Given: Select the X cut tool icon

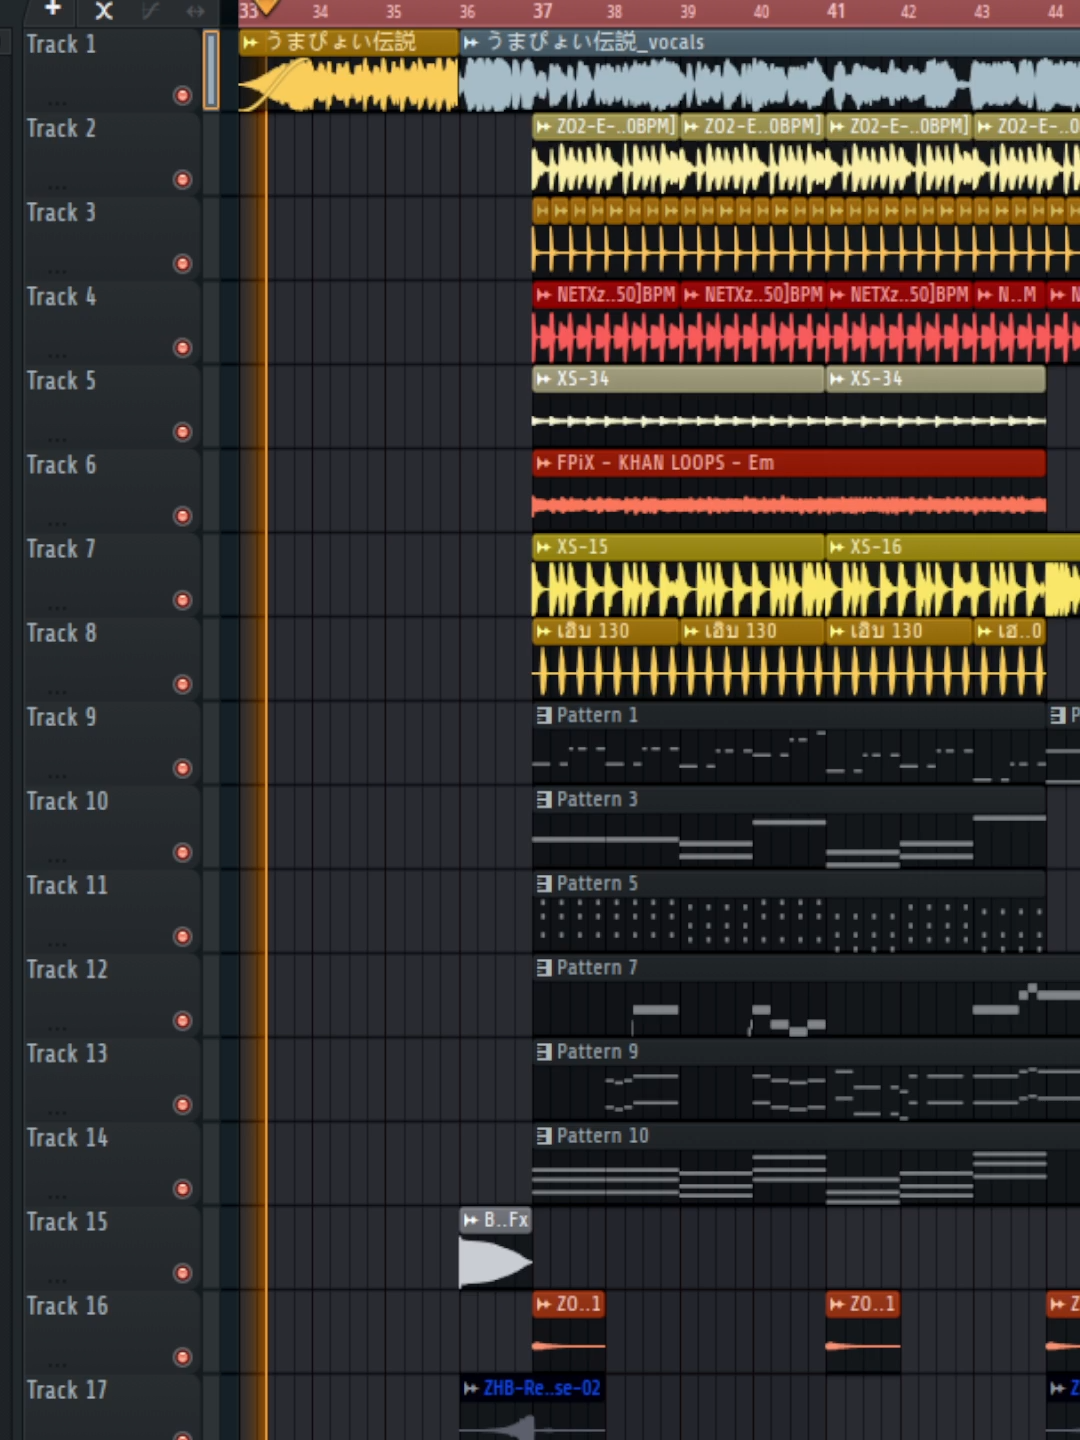Looking at the screenshot, I should pos(103,11).
